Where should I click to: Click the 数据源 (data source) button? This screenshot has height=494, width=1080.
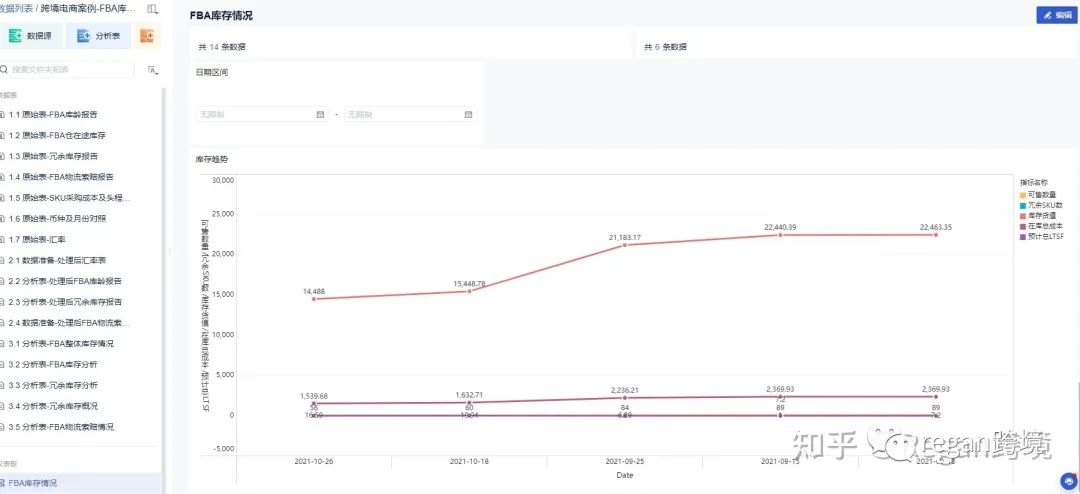pyautogui.click(x=30, y=36)
